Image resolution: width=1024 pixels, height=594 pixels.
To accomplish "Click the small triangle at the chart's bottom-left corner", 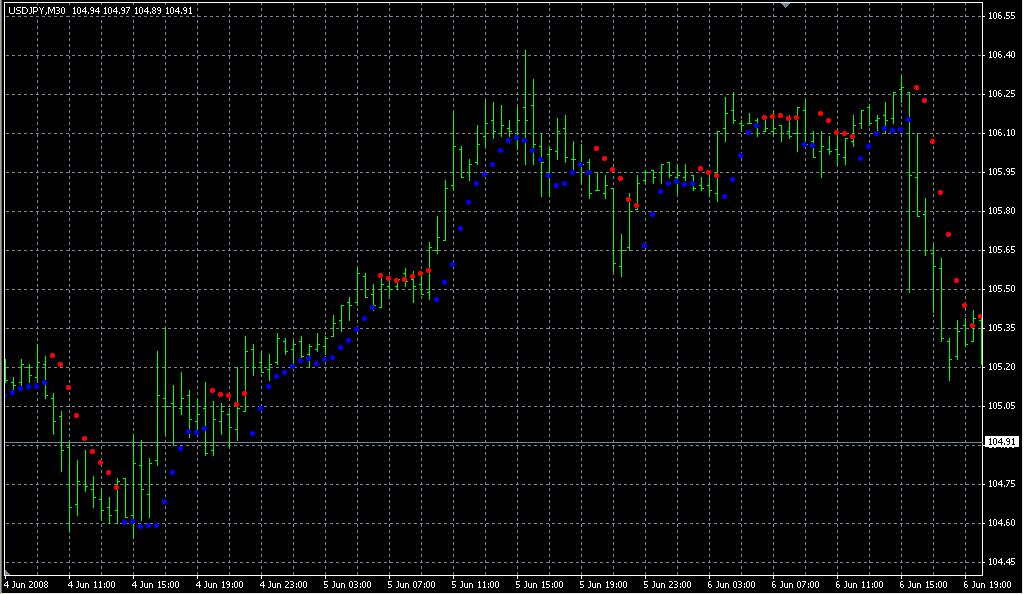I will coord(7,573).
